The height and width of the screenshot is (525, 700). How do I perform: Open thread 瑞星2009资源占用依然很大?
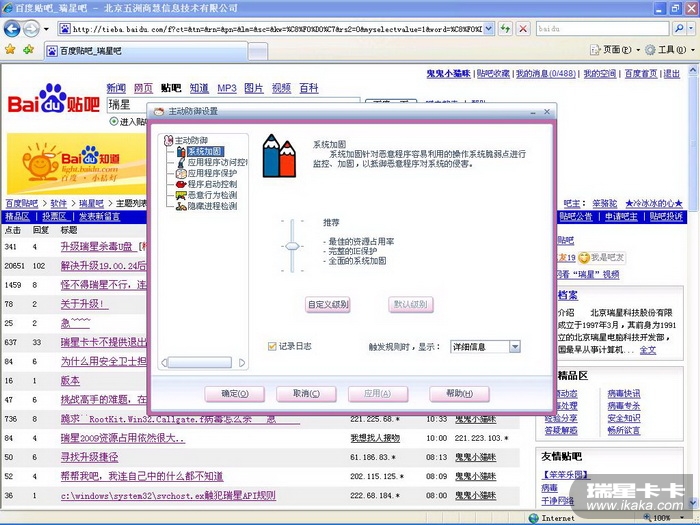122,438
